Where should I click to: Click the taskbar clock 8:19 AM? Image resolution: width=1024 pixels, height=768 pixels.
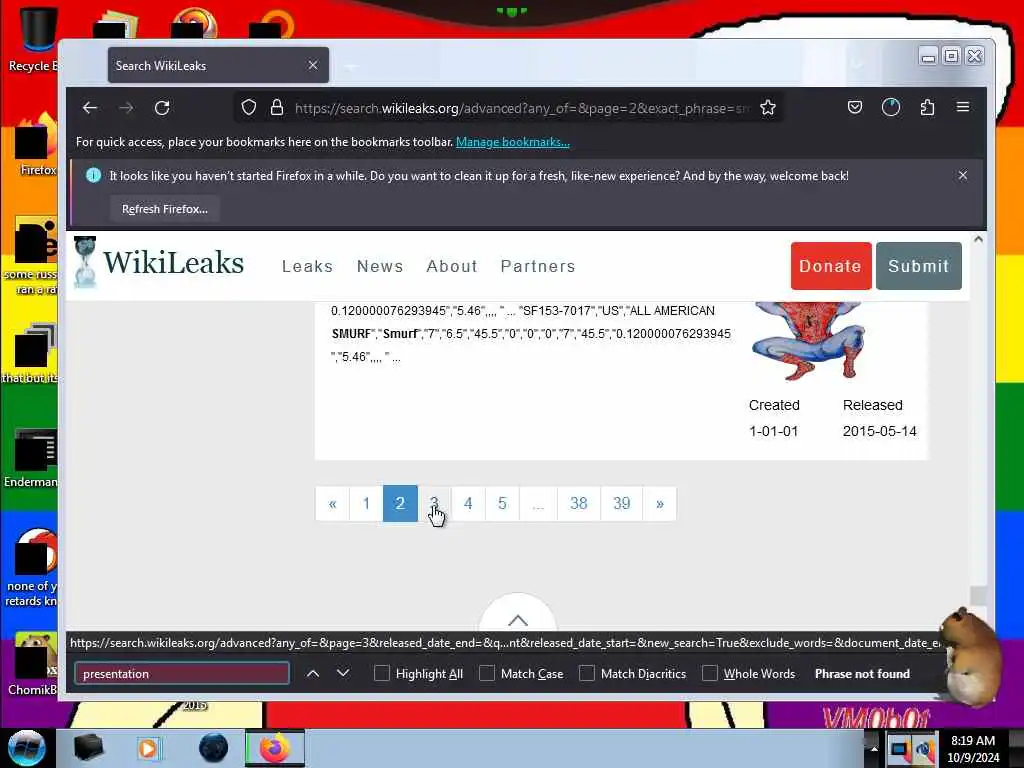tap(972, 741)
